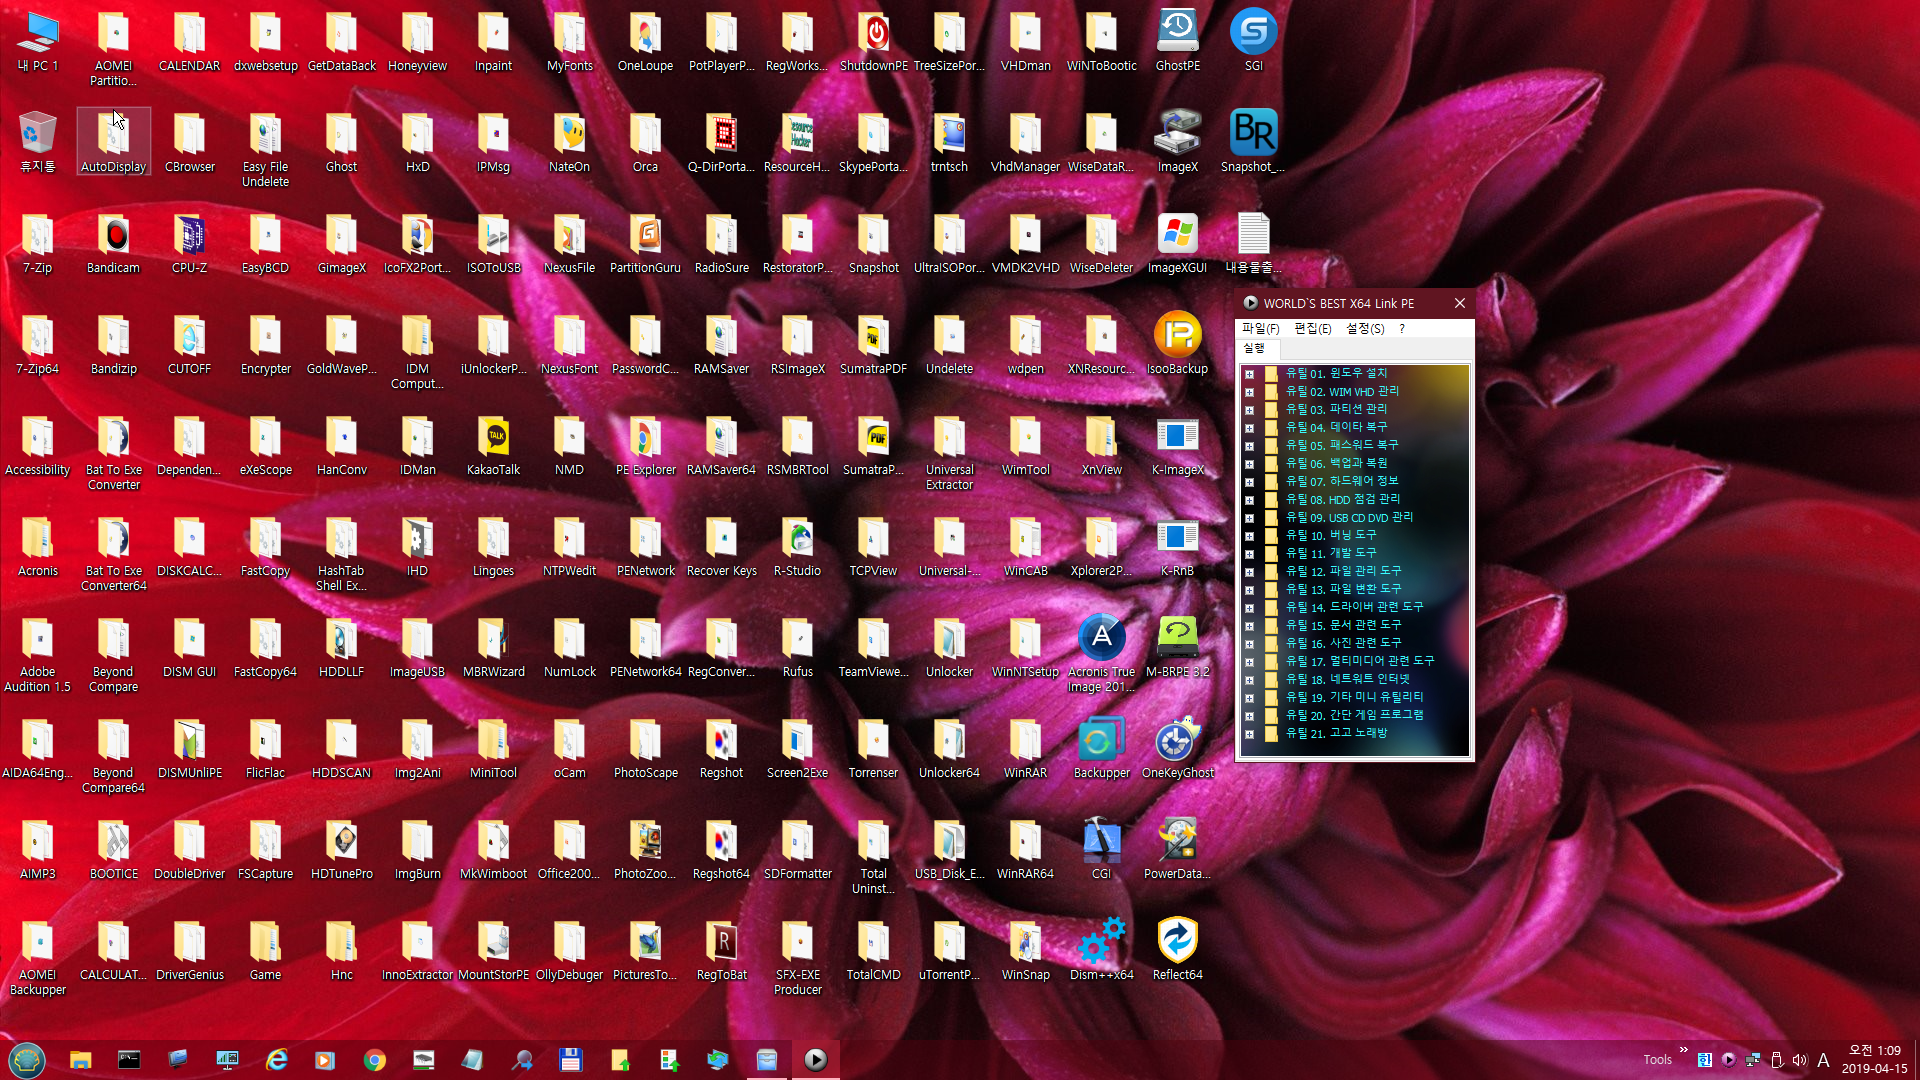The height and width of the screenshot is (1080, 1920).
Task: Open the Snapshot BR icon
Action: coord(1253,143)
